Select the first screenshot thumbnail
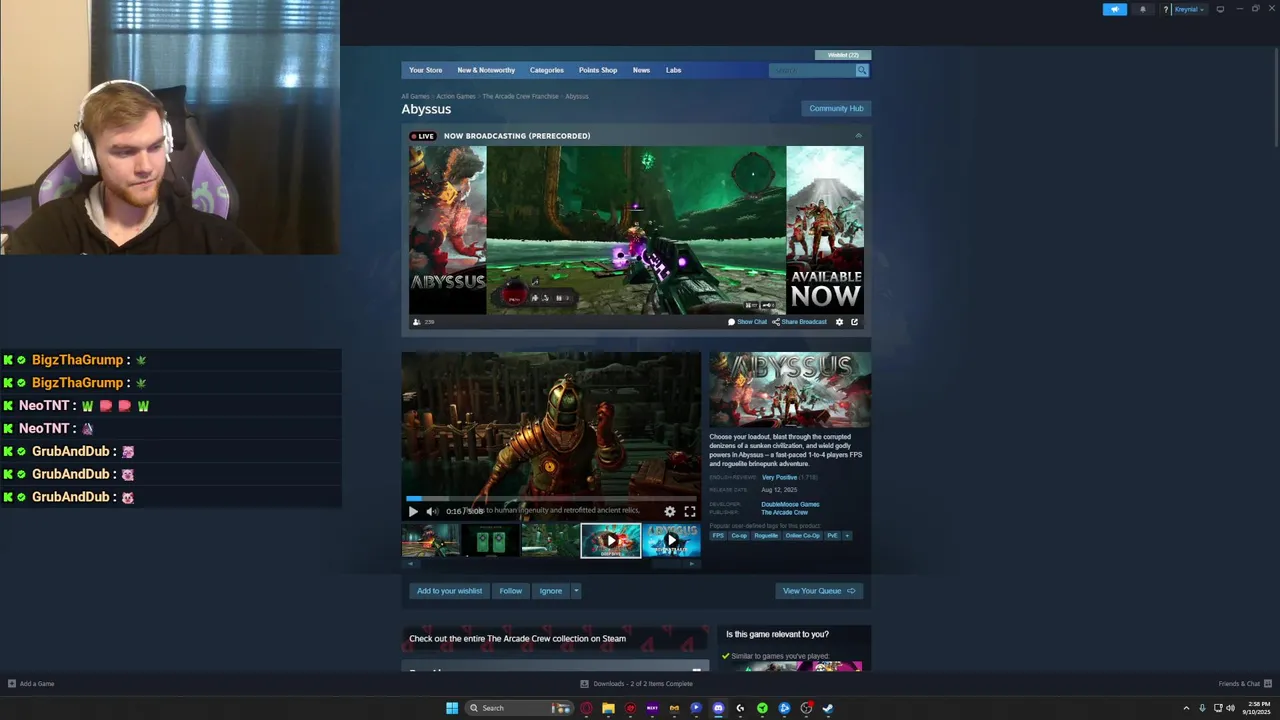1280x720 pixels. 431,540
